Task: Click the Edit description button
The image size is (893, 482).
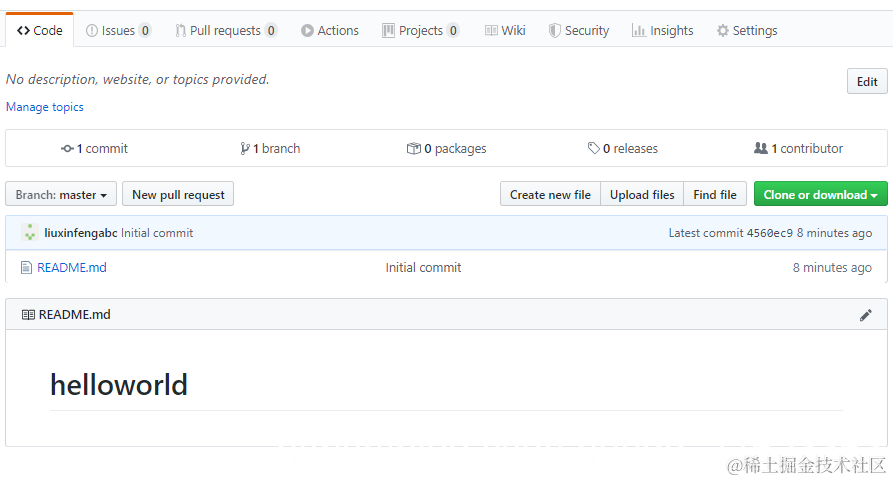Action: [867, 81]
